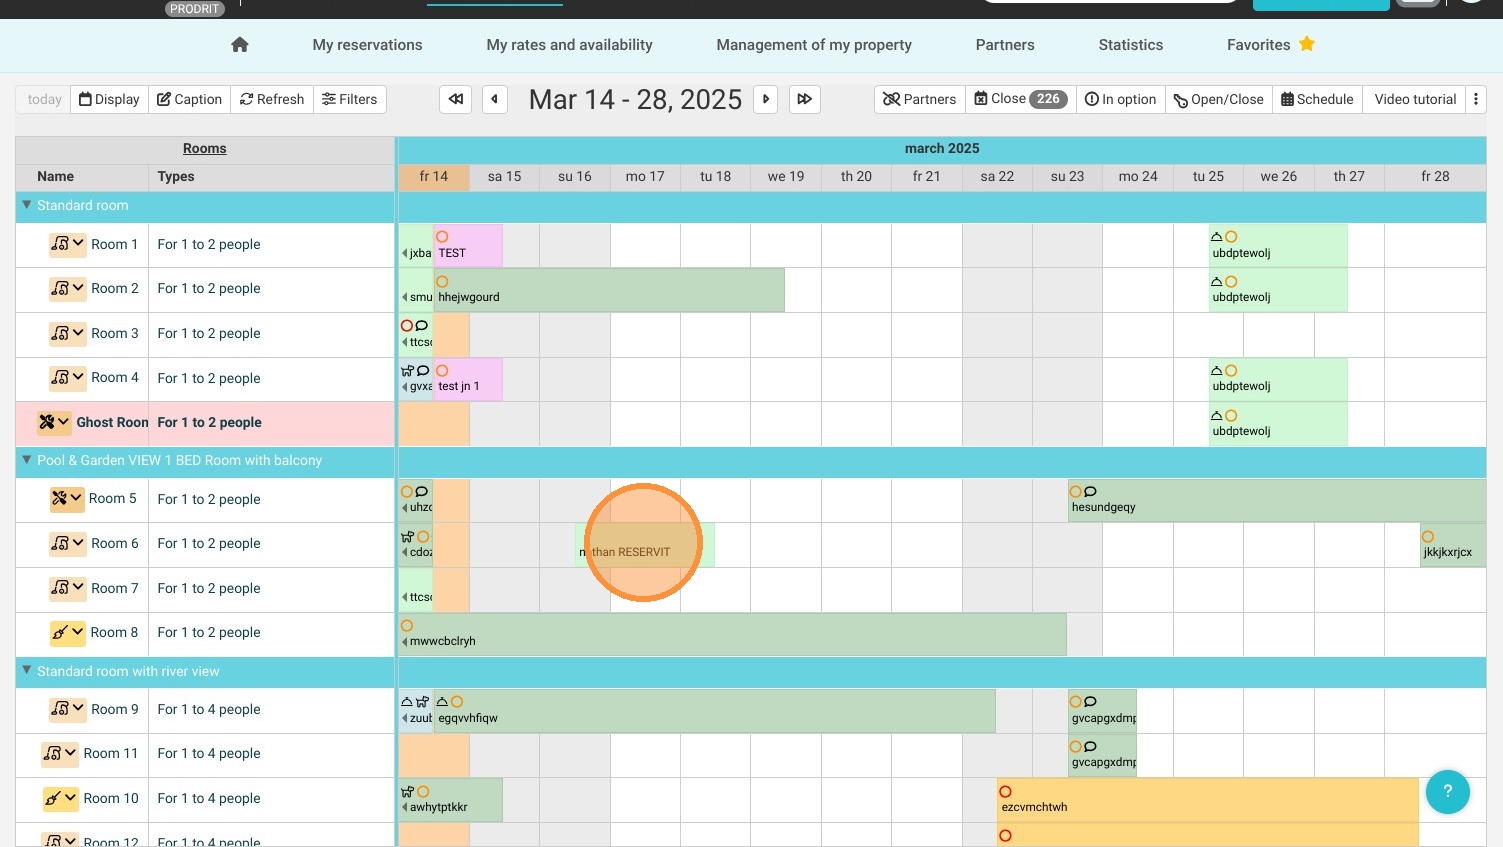Go to previous day with left arrow
The image size is (1503, 847).
click(x=495, y=99)
